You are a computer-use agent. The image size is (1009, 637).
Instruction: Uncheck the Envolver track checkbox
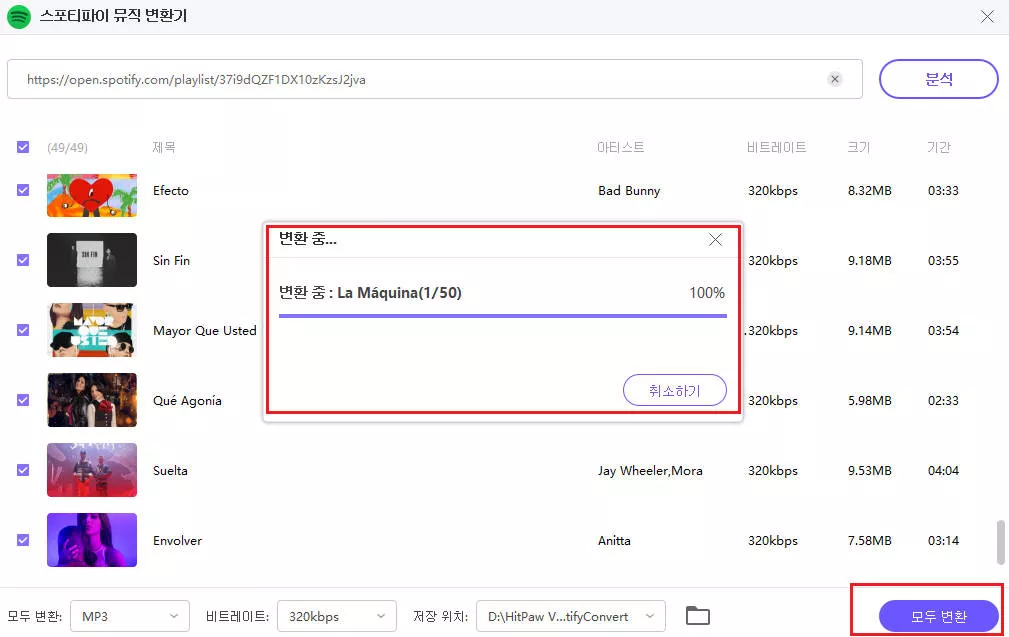pyautogui.click(x=23, y=540)
